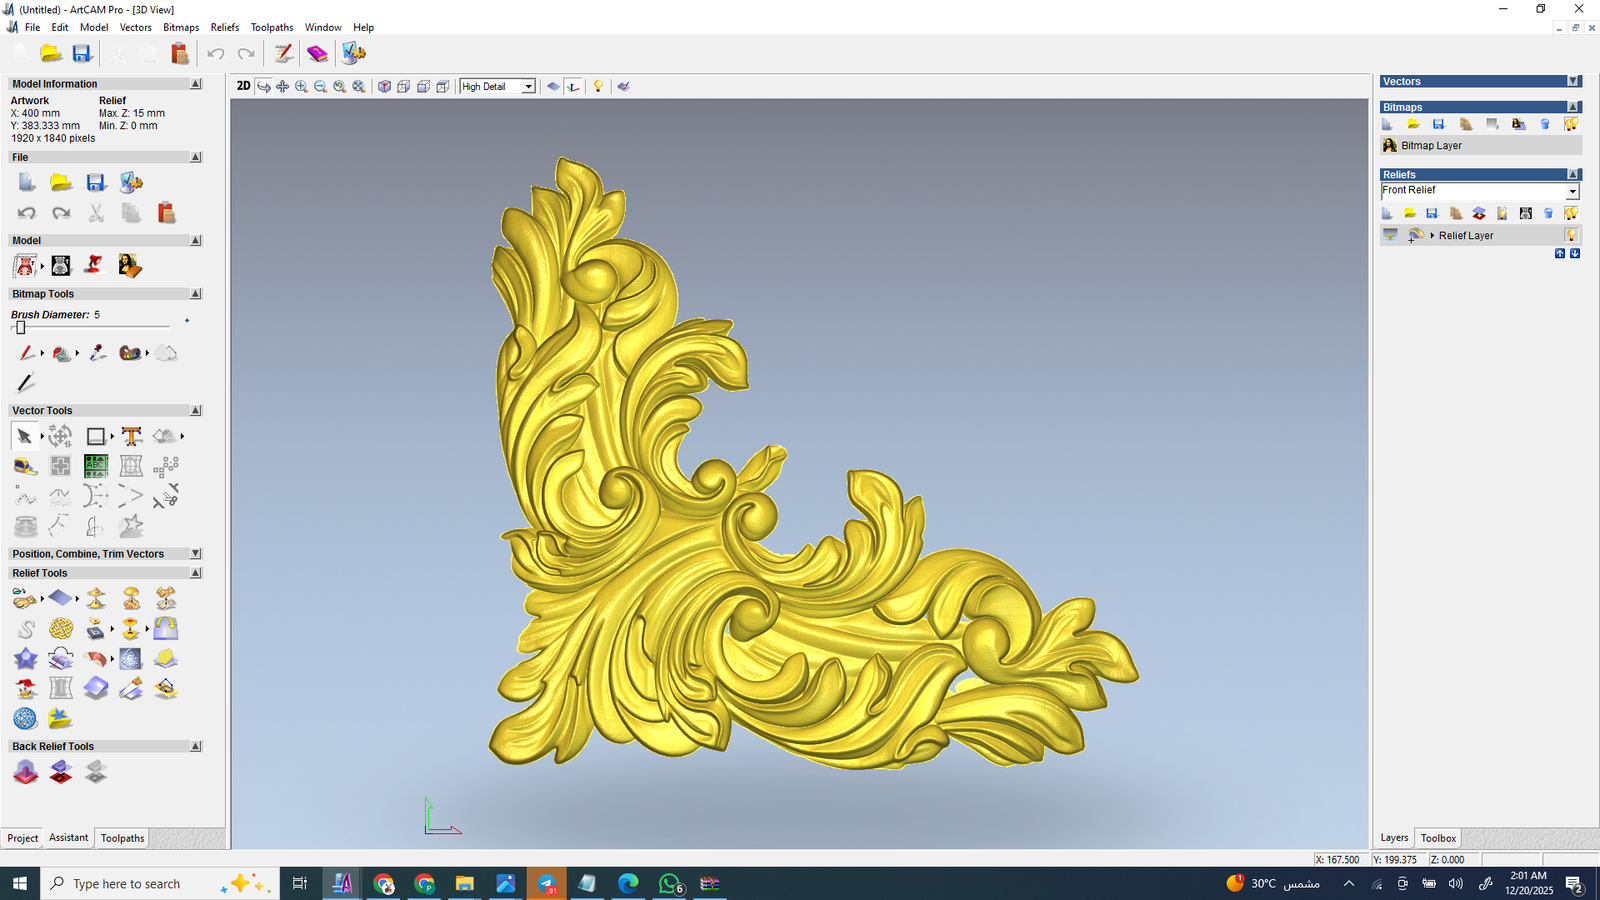
Task: Toggle the origin axes display button
Action: pos(573,87)
